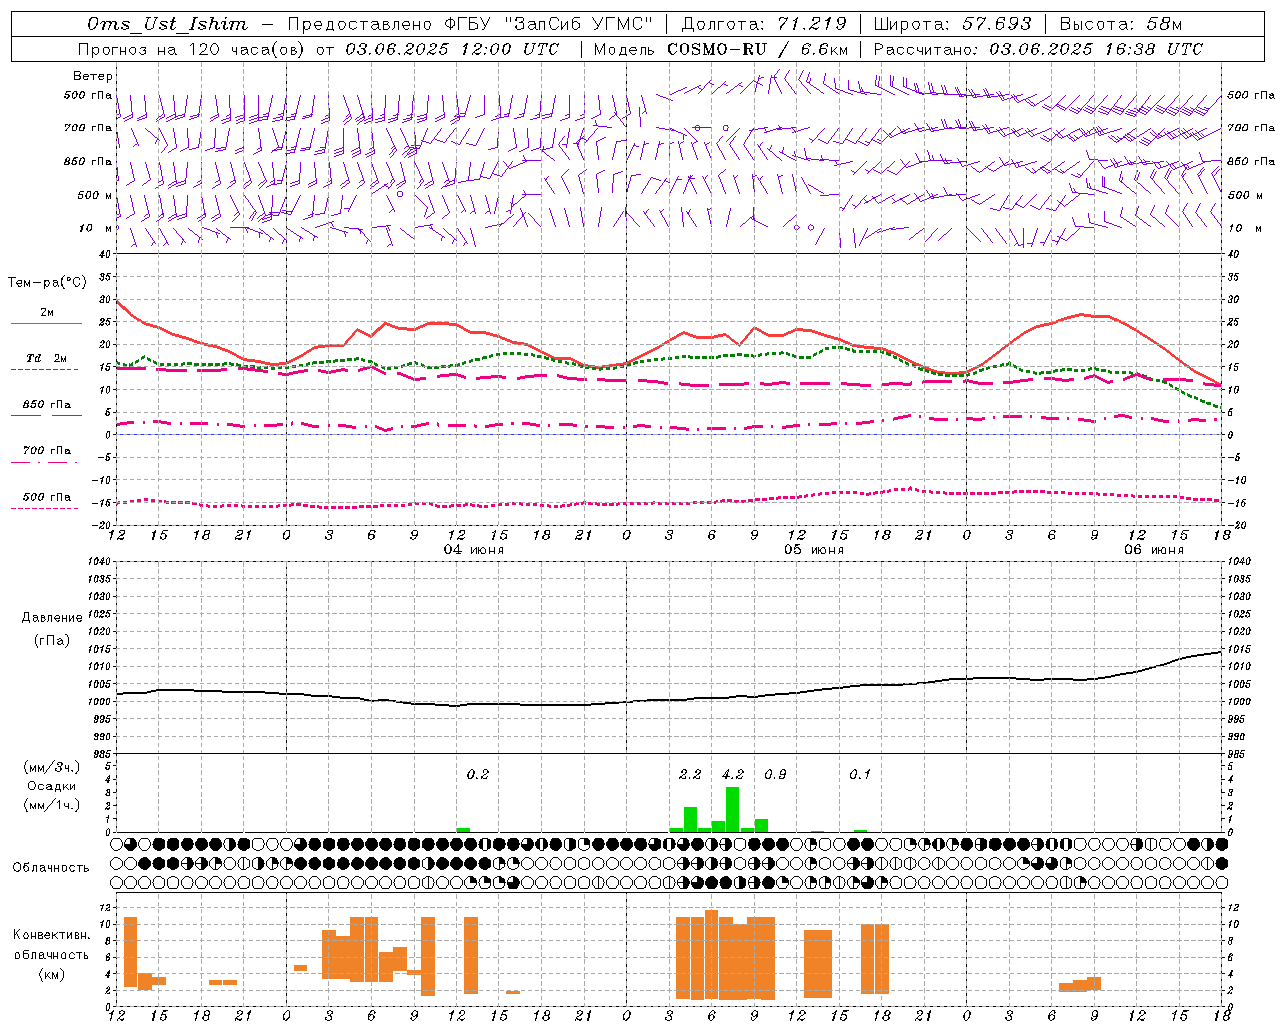Click the "500 гПа" temperature legend label
Screen dimensions: 1280x1024
point(47,497)
